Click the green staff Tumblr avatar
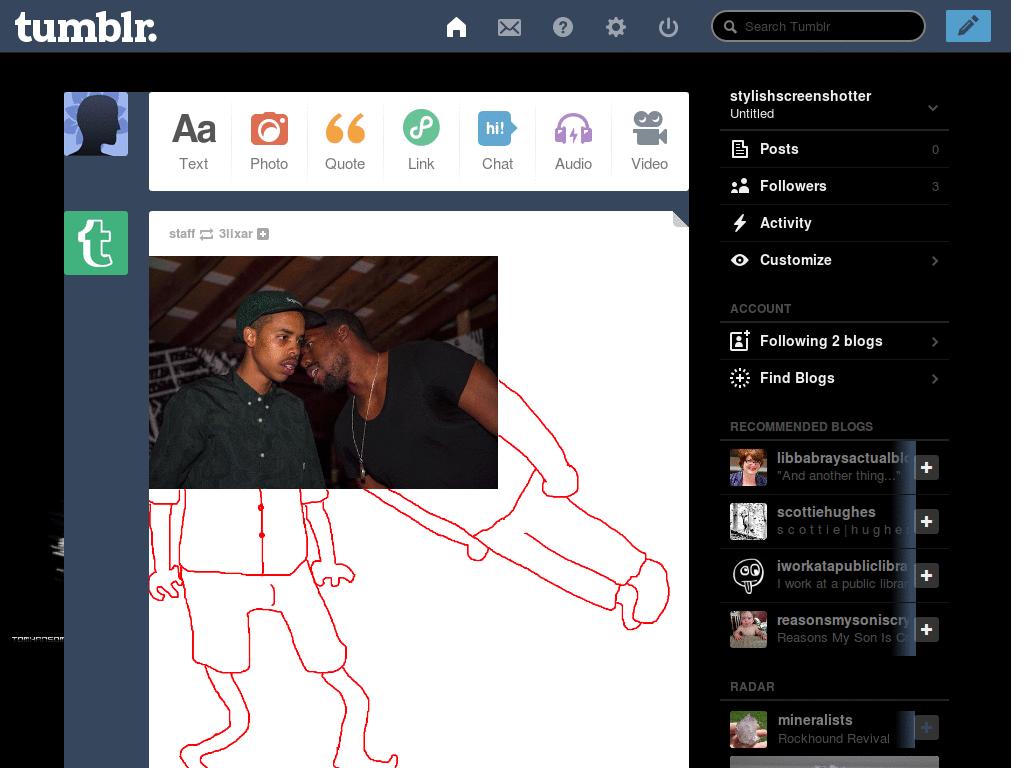Image resolution: width=1024 pixels, height=768 pixels. pyautogui.click(x=96, y=243)
